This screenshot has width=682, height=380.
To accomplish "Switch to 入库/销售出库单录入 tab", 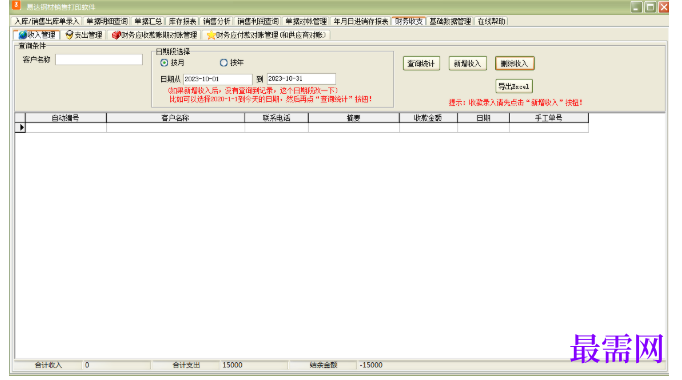I will click(47, 21).
